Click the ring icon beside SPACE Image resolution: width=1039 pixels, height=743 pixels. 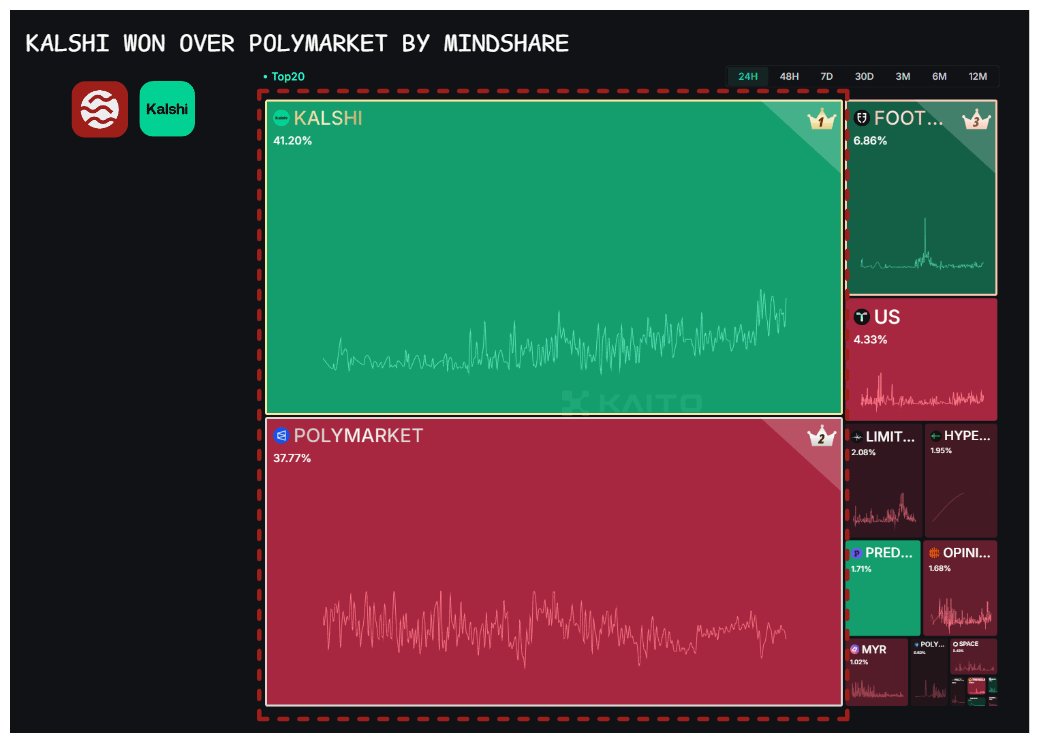[956, 644]
